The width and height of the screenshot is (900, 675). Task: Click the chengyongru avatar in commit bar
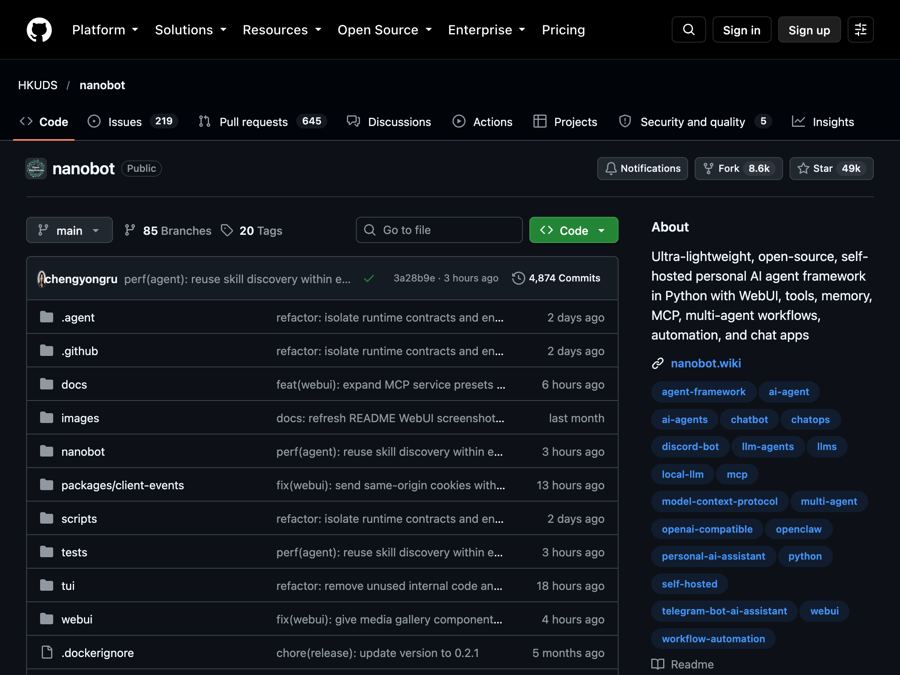coord(41,279)
